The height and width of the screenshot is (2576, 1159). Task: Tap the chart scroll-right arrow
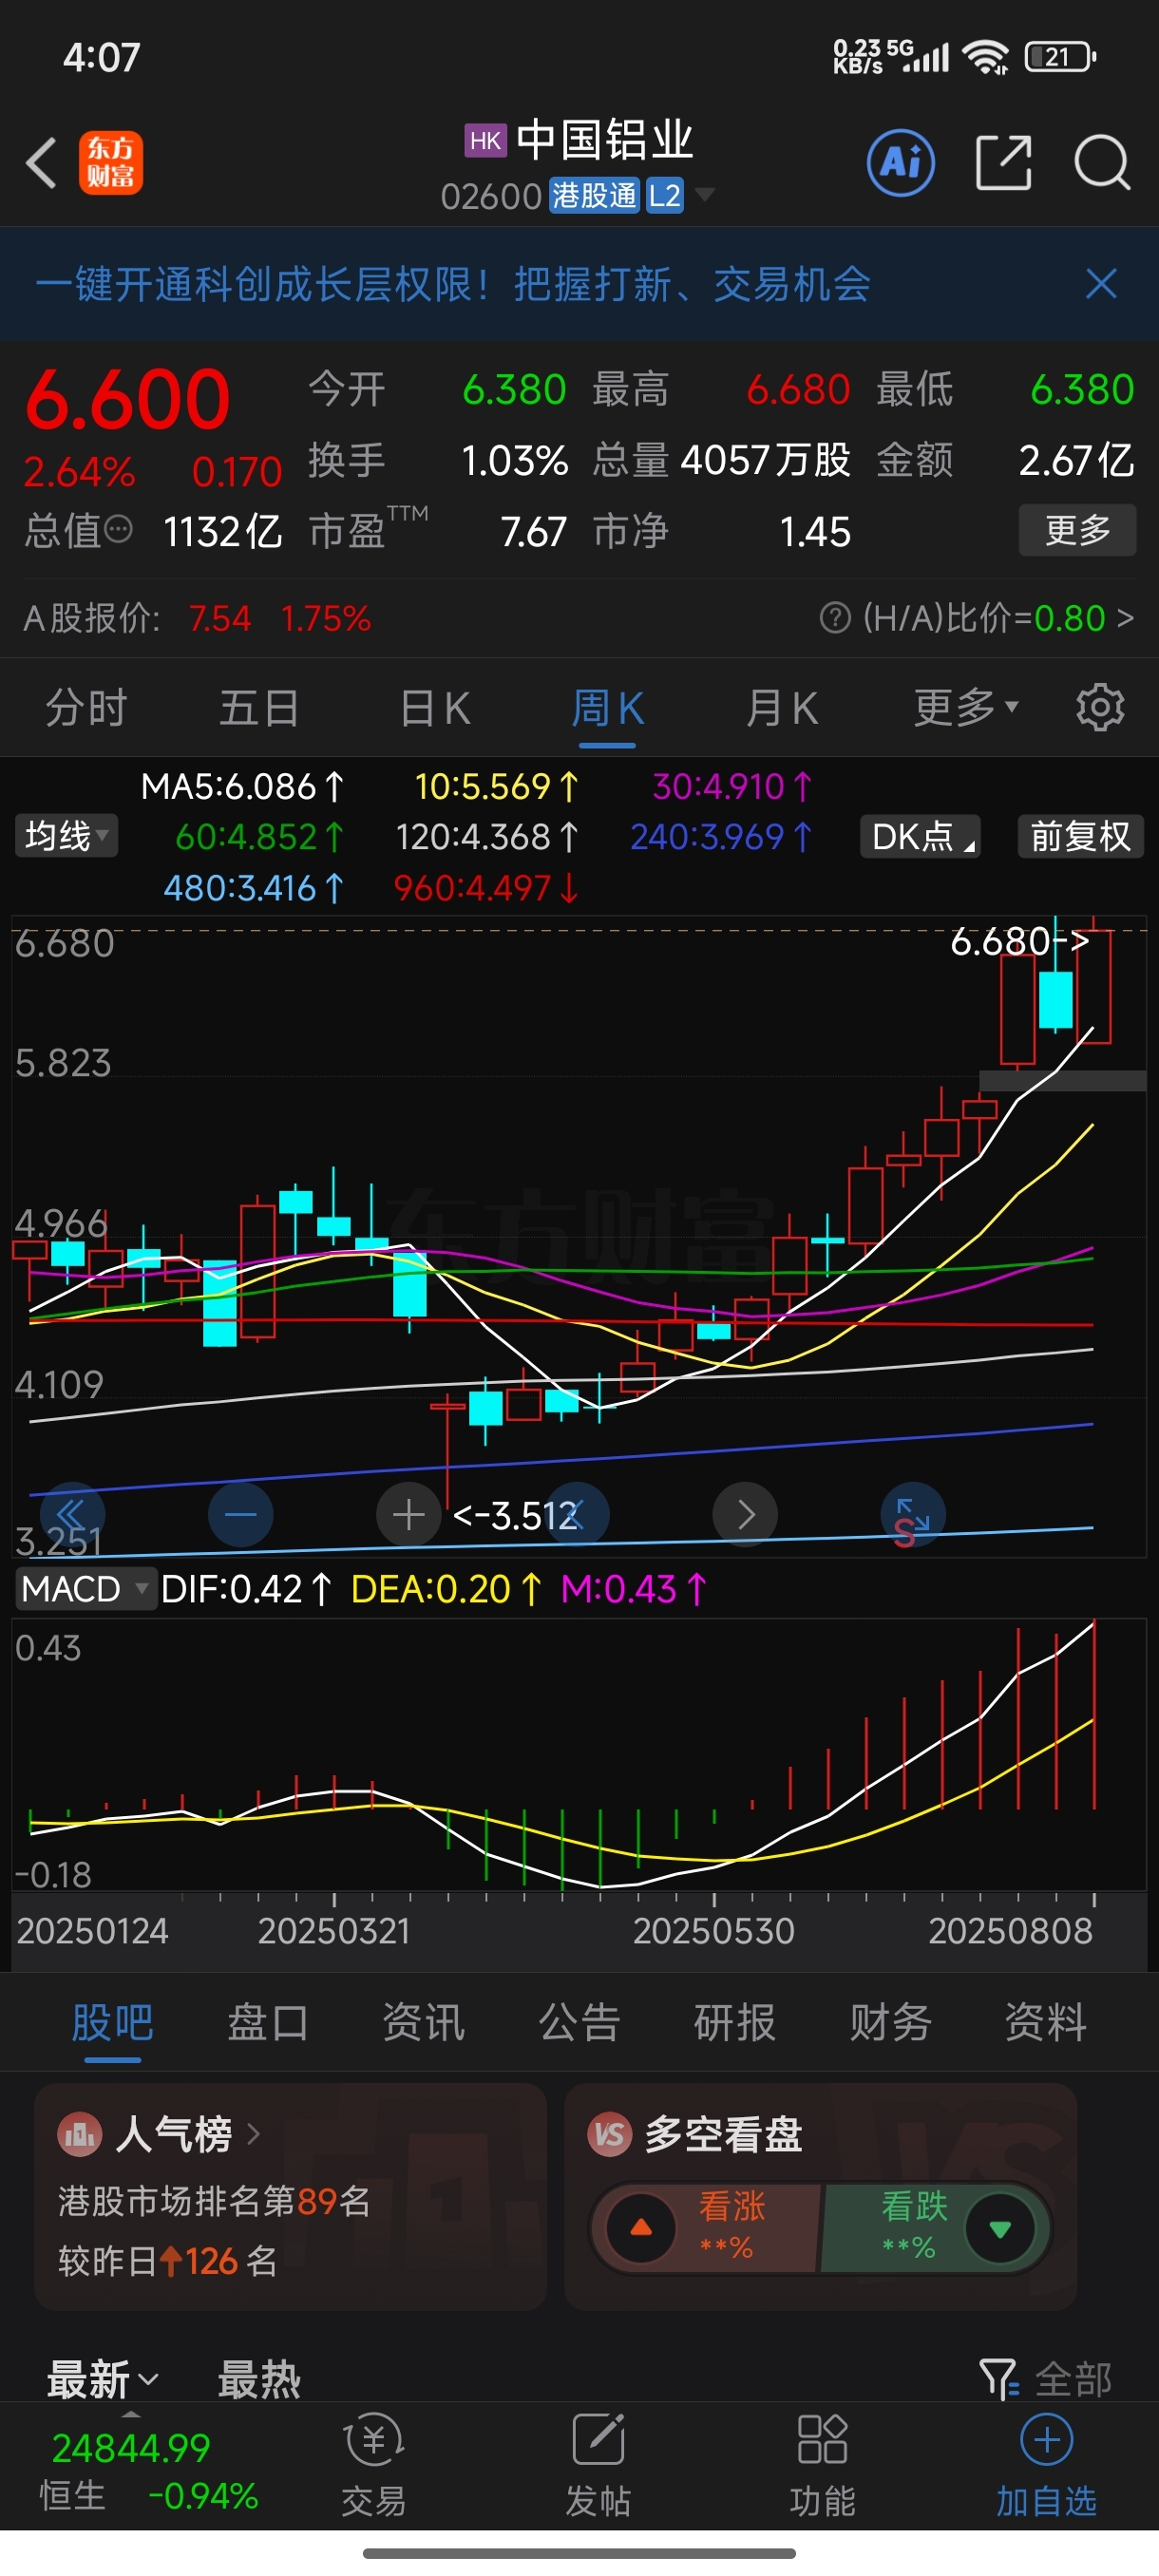745,1514
